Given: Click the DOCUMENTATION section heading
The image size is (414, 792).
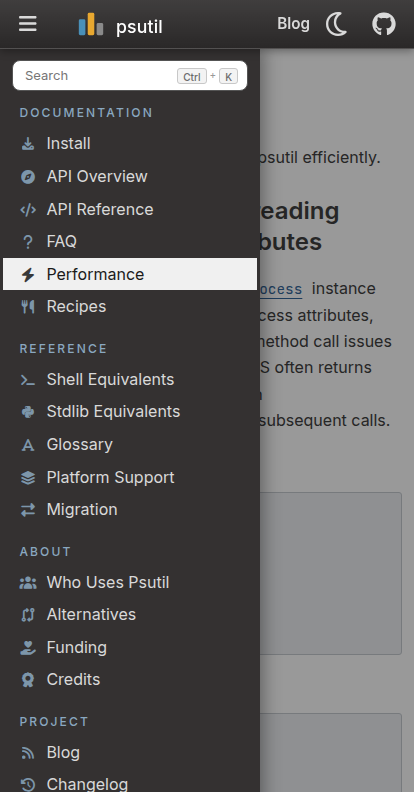Looking at the screenshot, I should pos(86,113).
